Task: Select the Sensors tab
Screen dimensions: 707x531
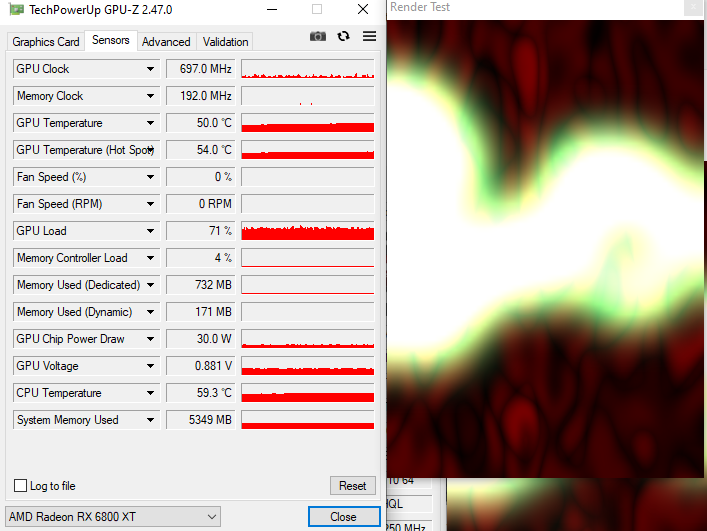Action: [x=110, y=40]
